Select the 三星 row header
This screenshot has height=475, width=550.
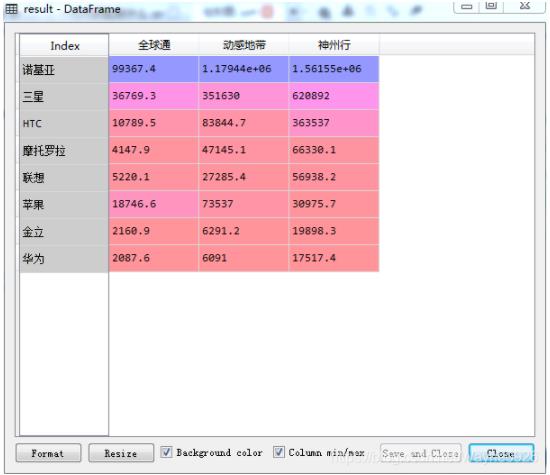coord(64,96)
